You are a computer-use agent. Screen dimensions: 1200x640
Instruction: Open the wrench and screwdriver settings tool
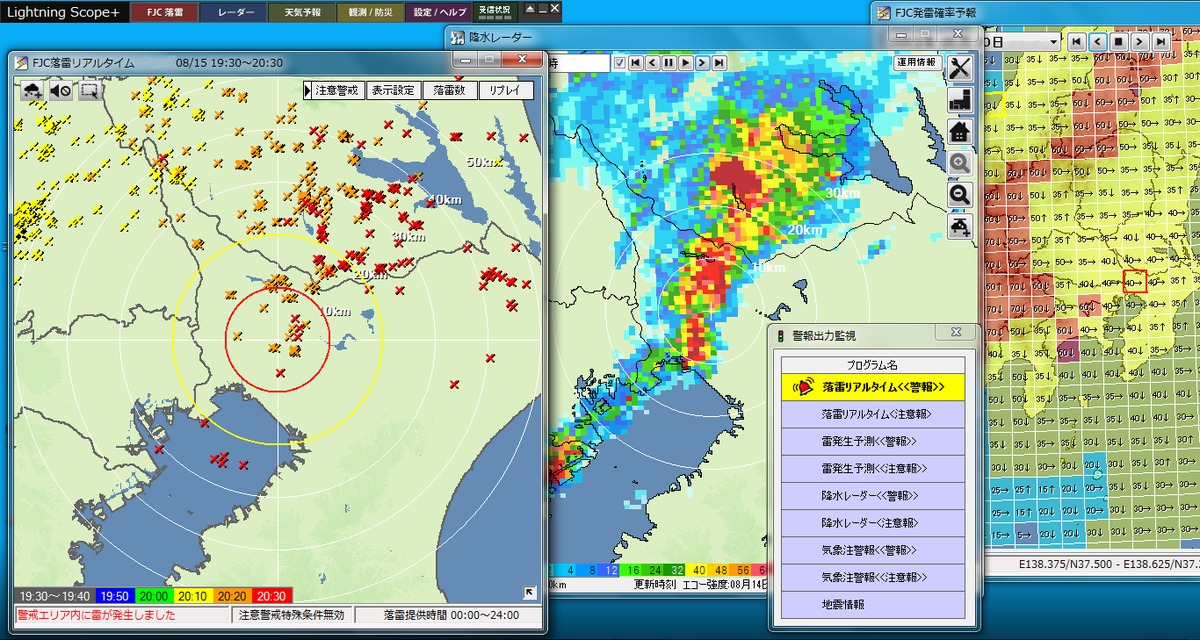point(960,68)
